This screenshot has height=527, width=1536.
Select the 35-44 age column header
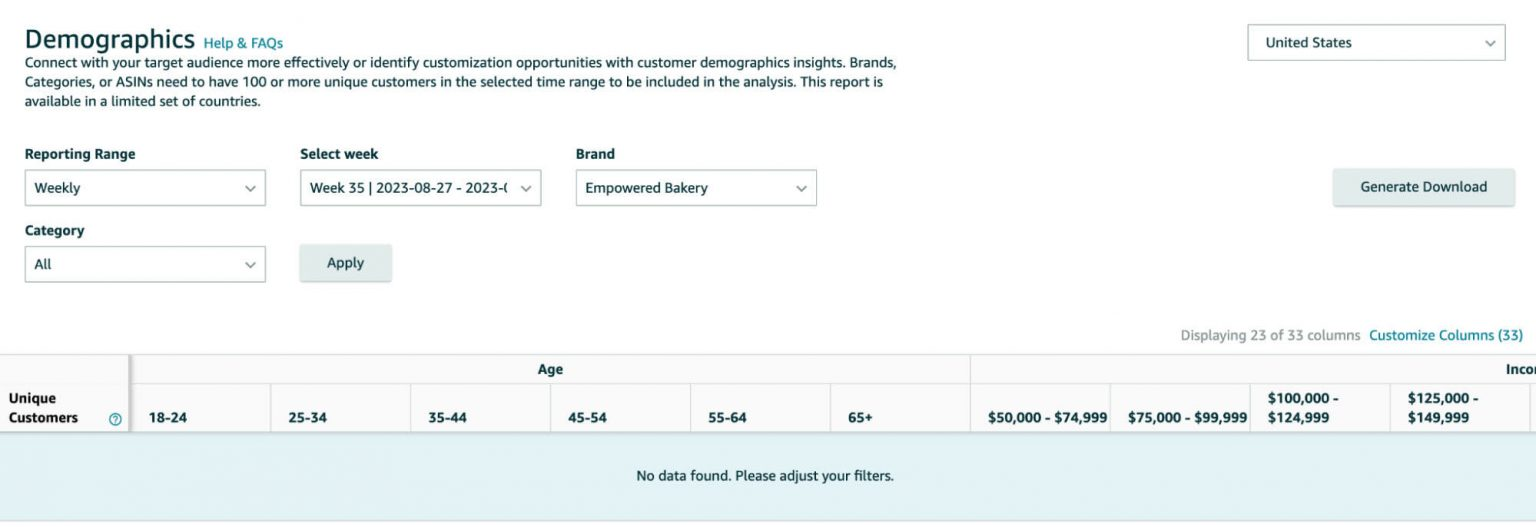tap(447, 418)
